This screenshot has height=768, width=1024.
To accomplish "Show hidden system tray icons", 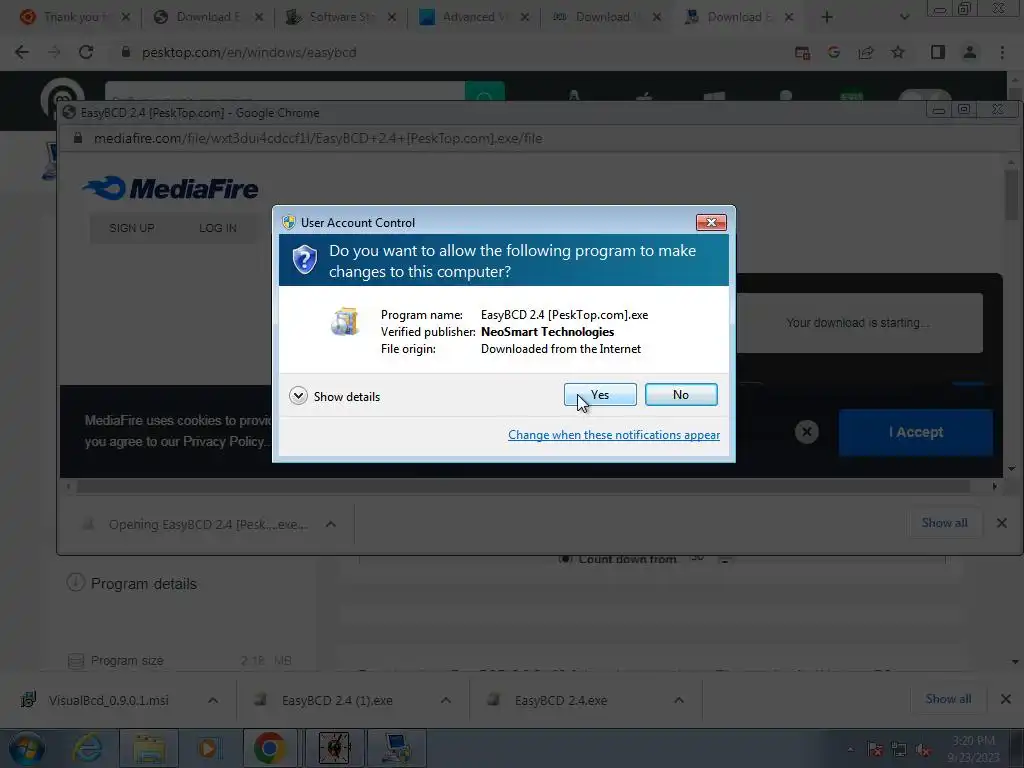I will click(x=850, y=750).
